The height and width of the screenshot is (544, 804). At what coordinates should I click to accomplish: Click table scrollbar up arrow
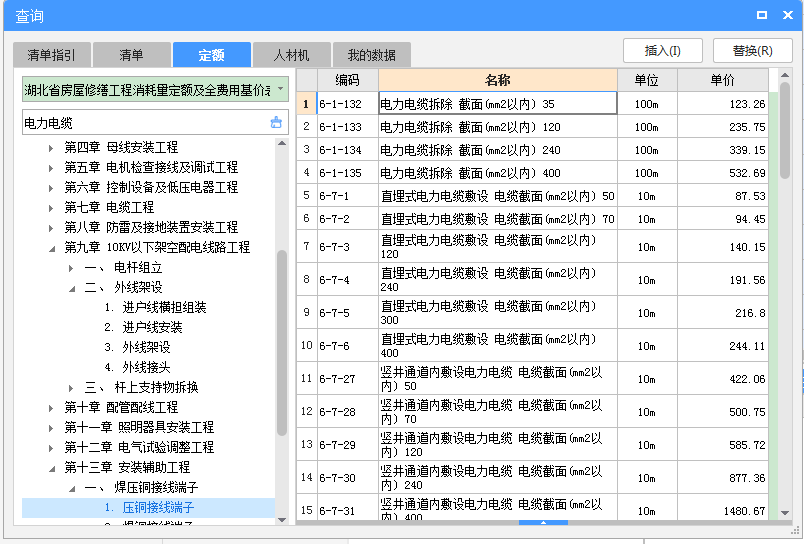[x=785, y=75]
